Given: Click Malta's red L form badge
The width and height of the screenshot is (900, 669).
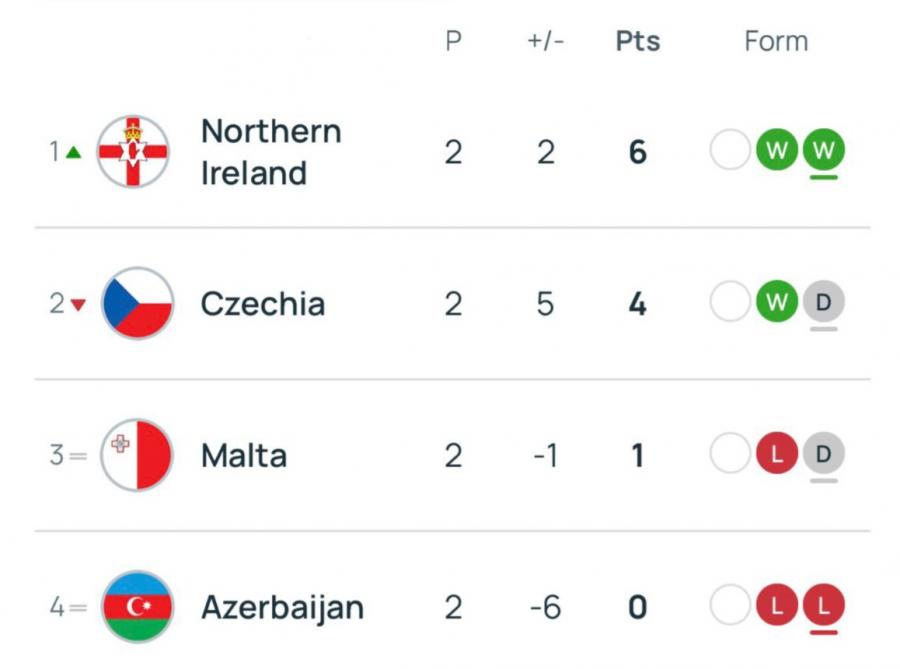Looking at the screenshot, I should point(777,455).
